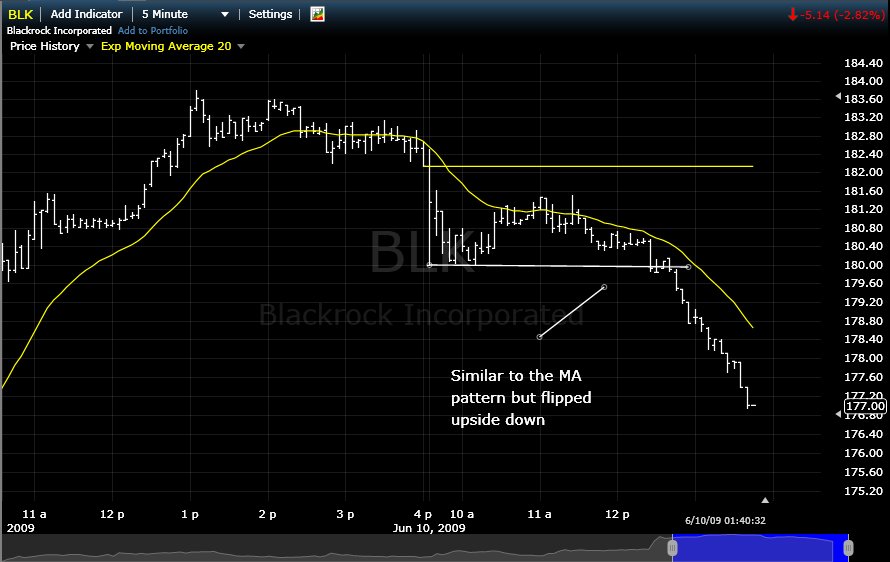Click the 180.00 price axis label
890x562 pixels.
863,265
